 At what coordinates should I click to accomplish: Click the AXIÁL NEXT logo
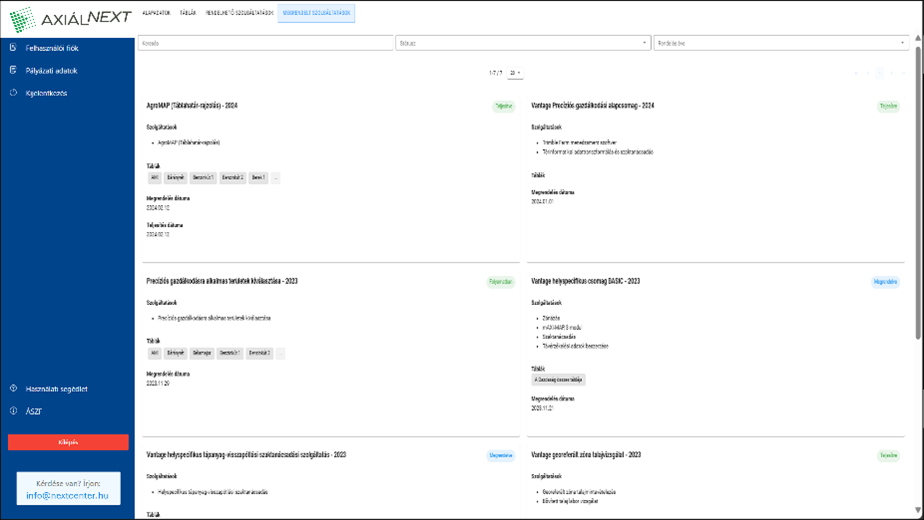(x=70, y=19)
